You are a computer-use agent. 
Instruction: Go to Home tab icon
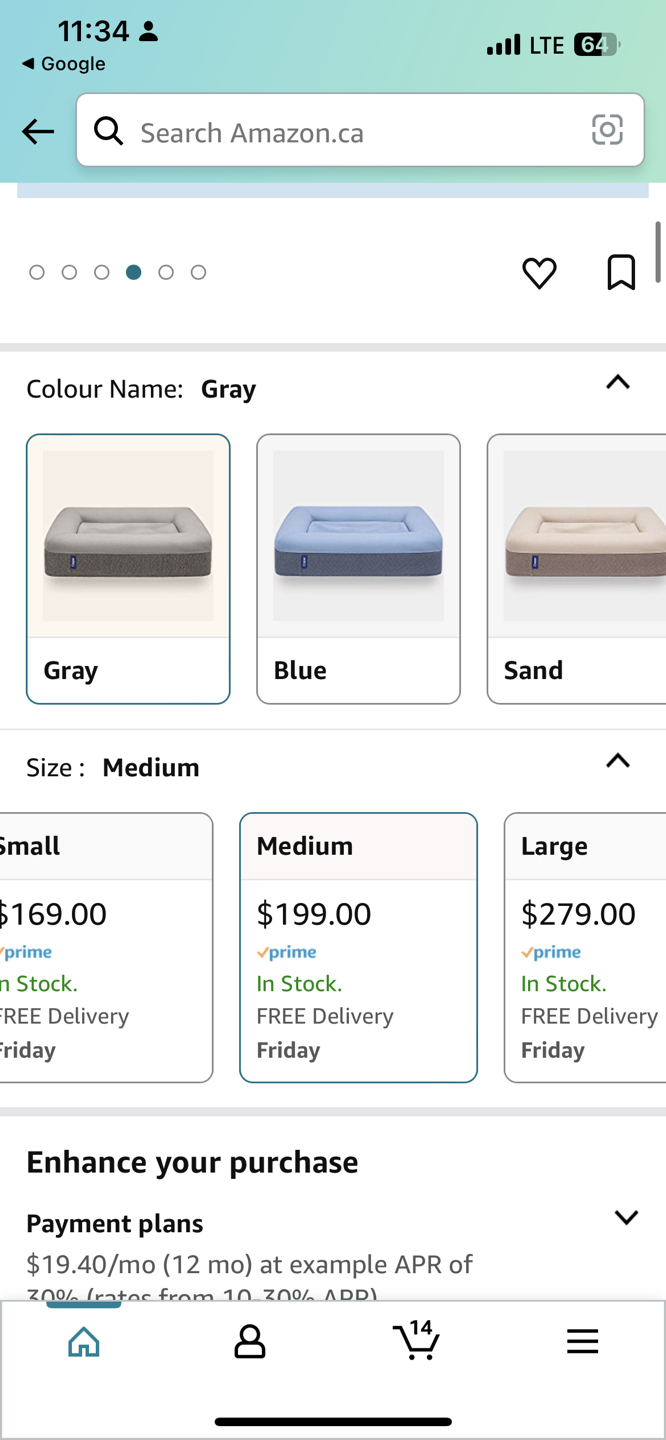84,1341
